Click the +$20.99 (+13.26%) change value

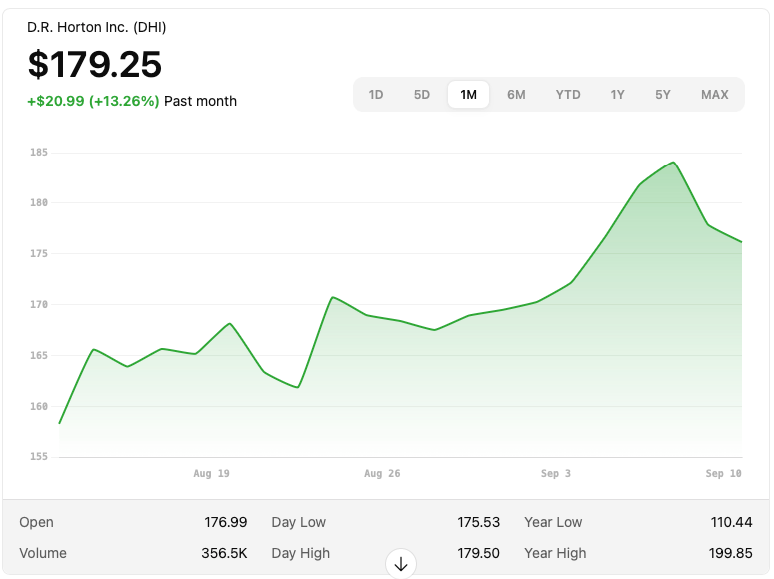coord(93,101)
